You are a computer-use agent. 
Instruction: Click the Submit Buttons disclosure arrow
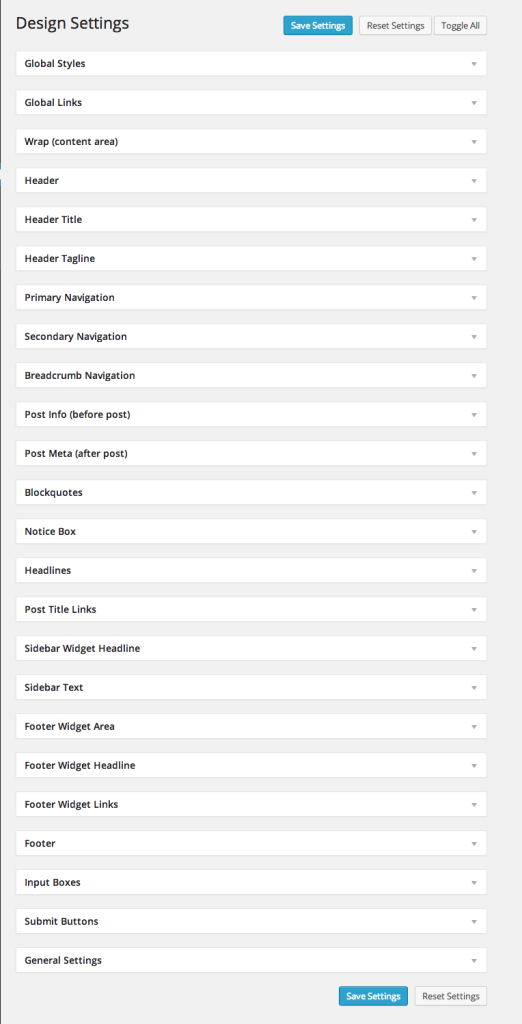[474, 922]
